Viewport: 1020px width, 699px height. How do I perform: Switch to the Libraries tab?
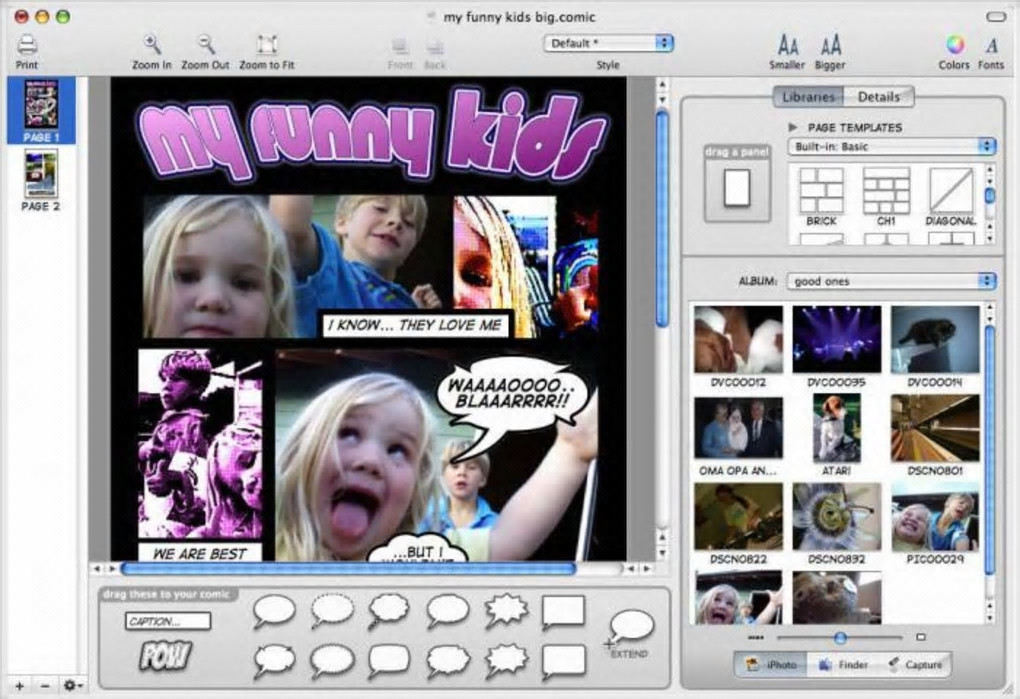pyautogui.click(x=808, y=96)
